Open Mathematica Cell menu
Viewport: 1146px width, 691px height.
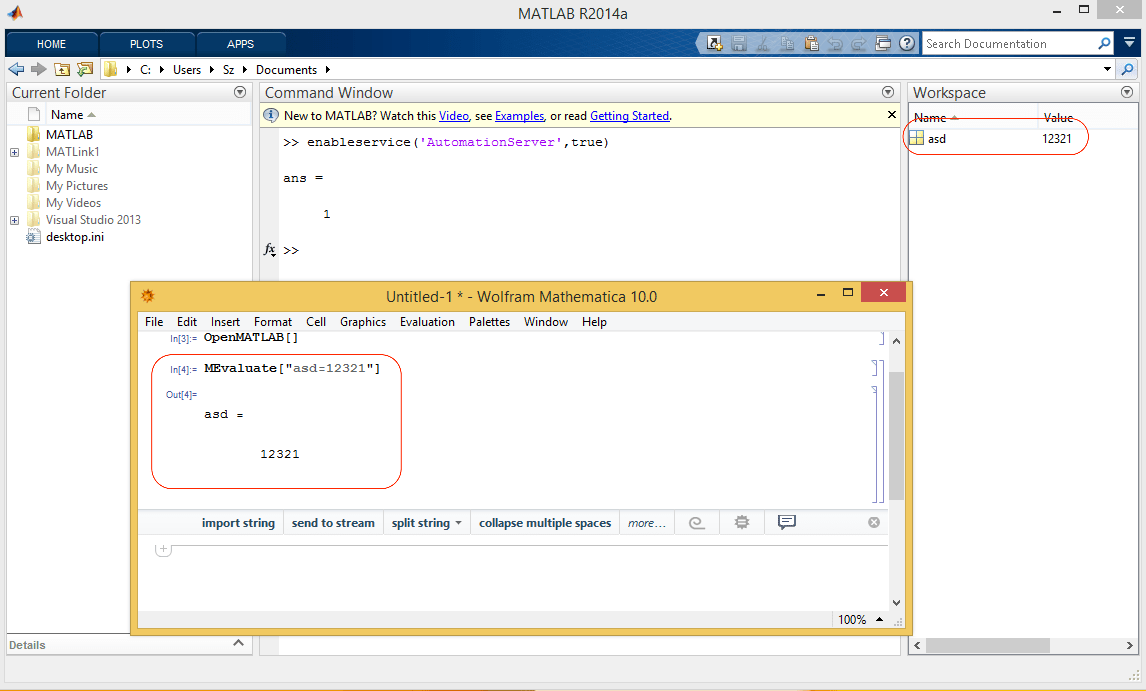[x=316, y=322]
